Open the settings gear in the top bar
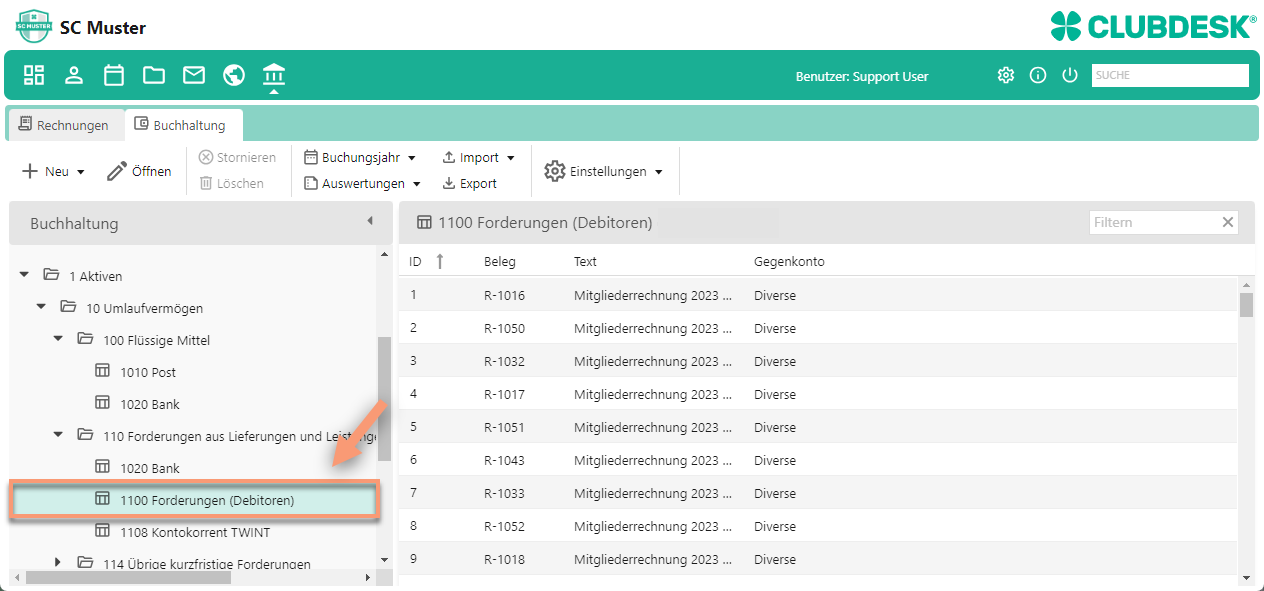Screen dimensions: 1264x591 tap(1006, 75)
